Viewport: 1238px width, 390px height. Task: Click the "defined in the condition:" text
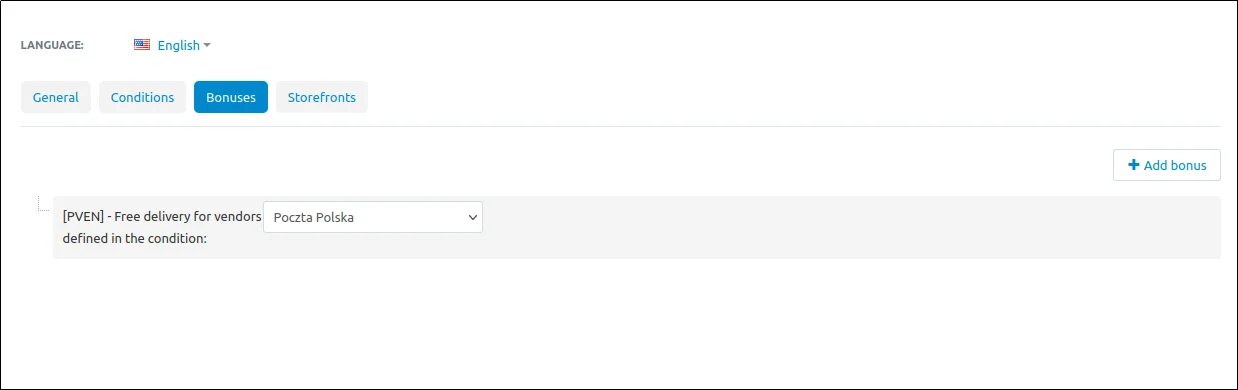point(134,238)
